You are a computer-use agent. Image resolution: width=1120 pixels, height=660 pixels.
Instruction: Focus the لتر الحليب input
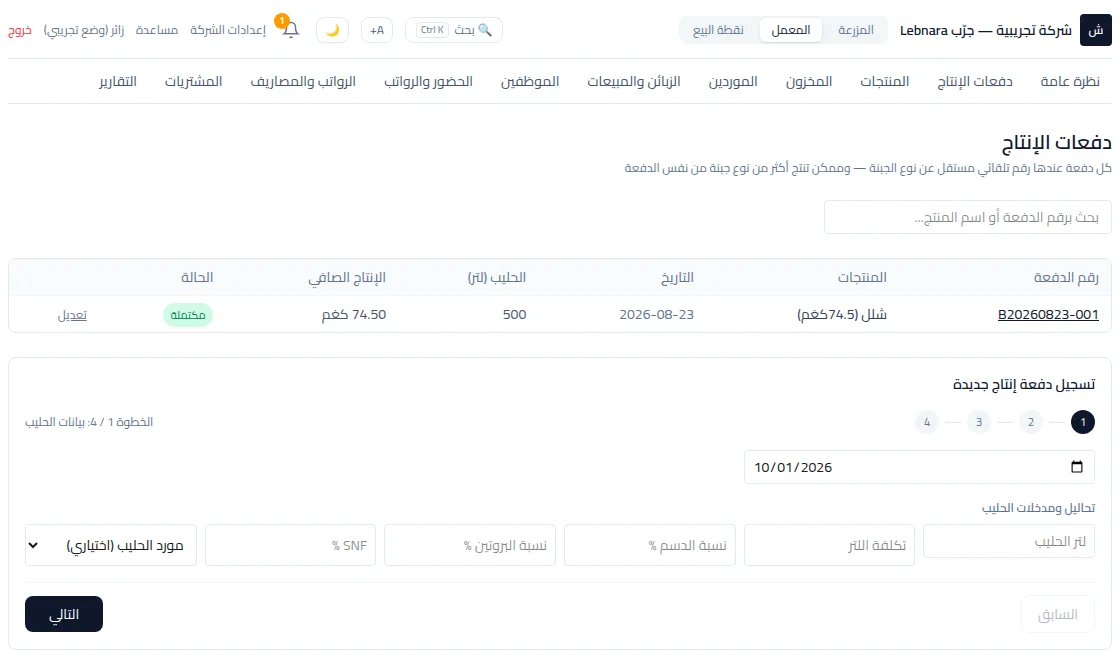[1009, 541]
